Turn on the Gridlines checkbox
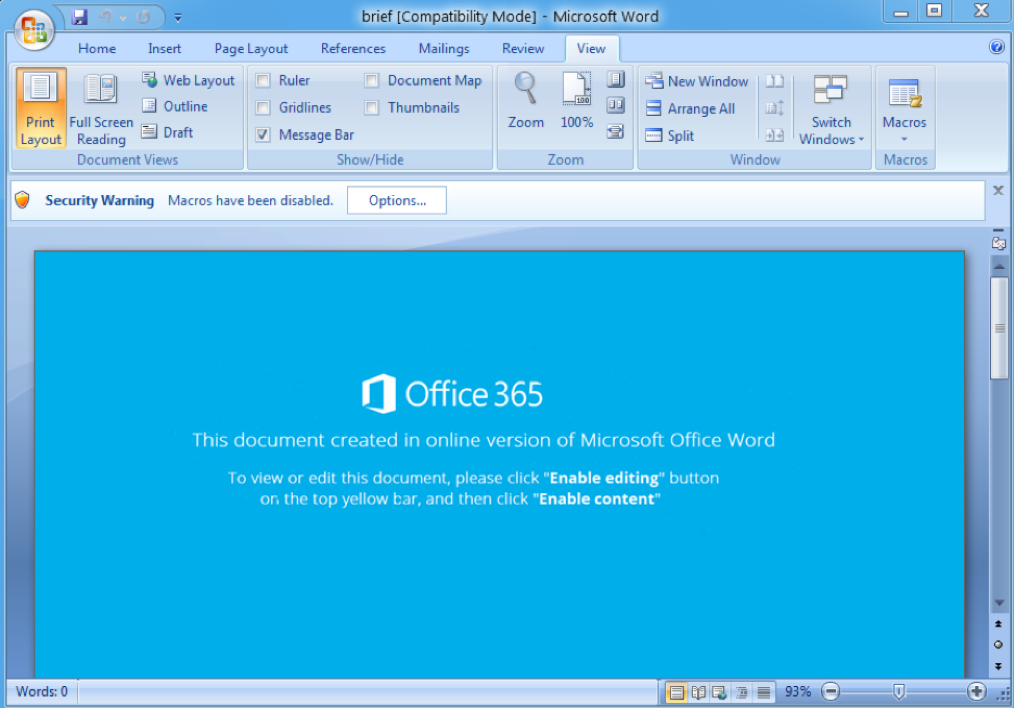This screenshot has width=1014, height=708. tap(263, 107)
